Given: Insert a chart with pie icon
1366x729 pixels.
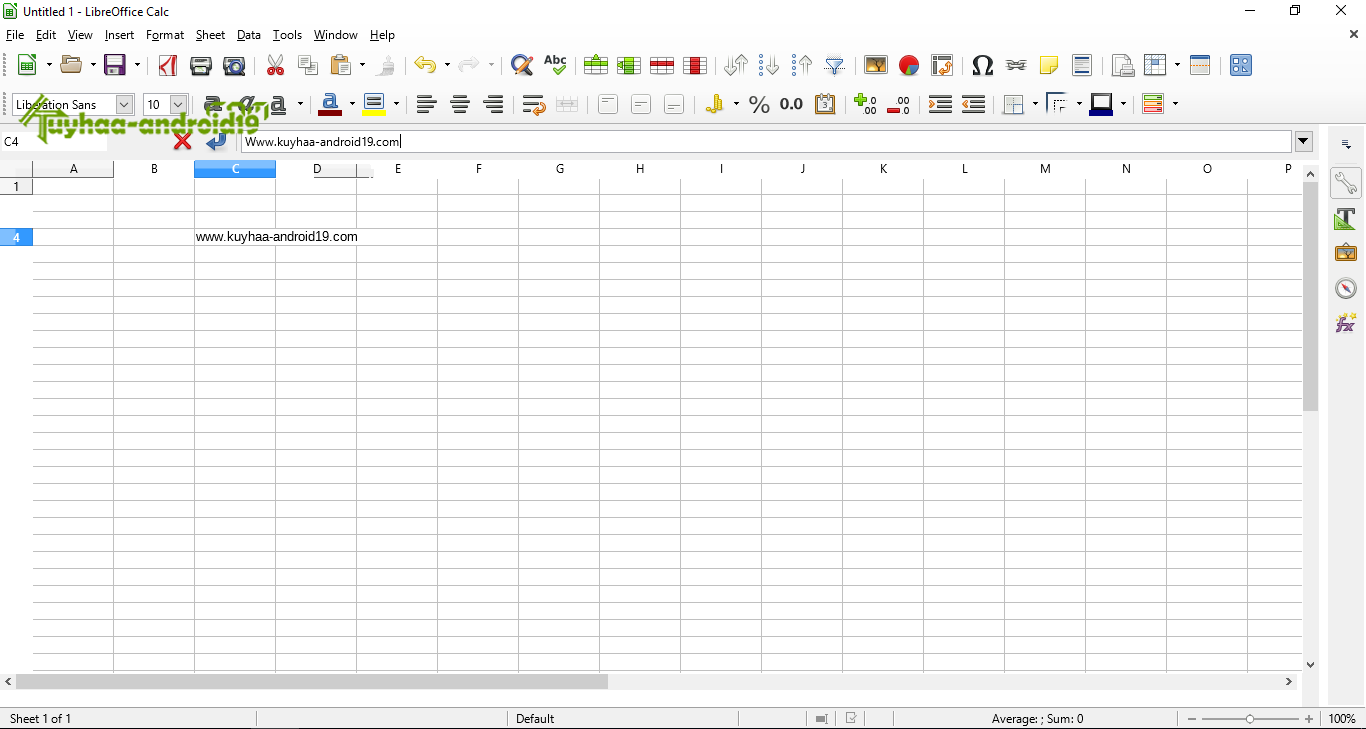Looking at the screenshot, I should [909, 65].
